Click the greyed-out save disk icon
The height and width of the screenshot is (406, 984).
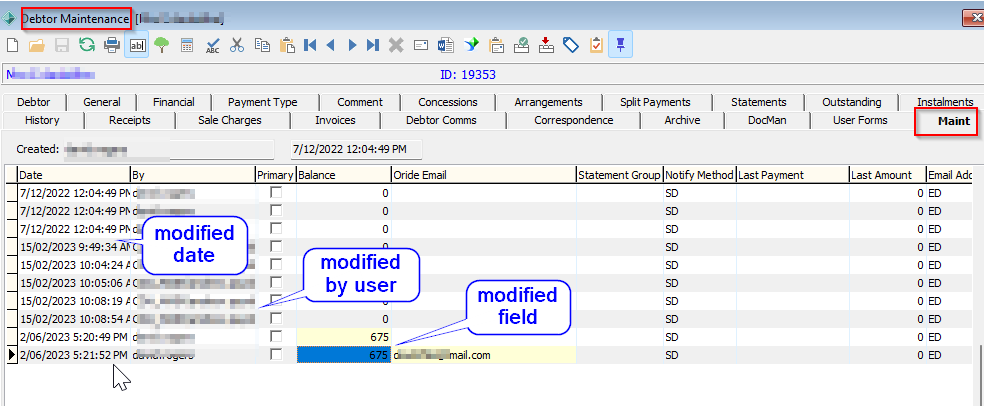pos(62,45)
